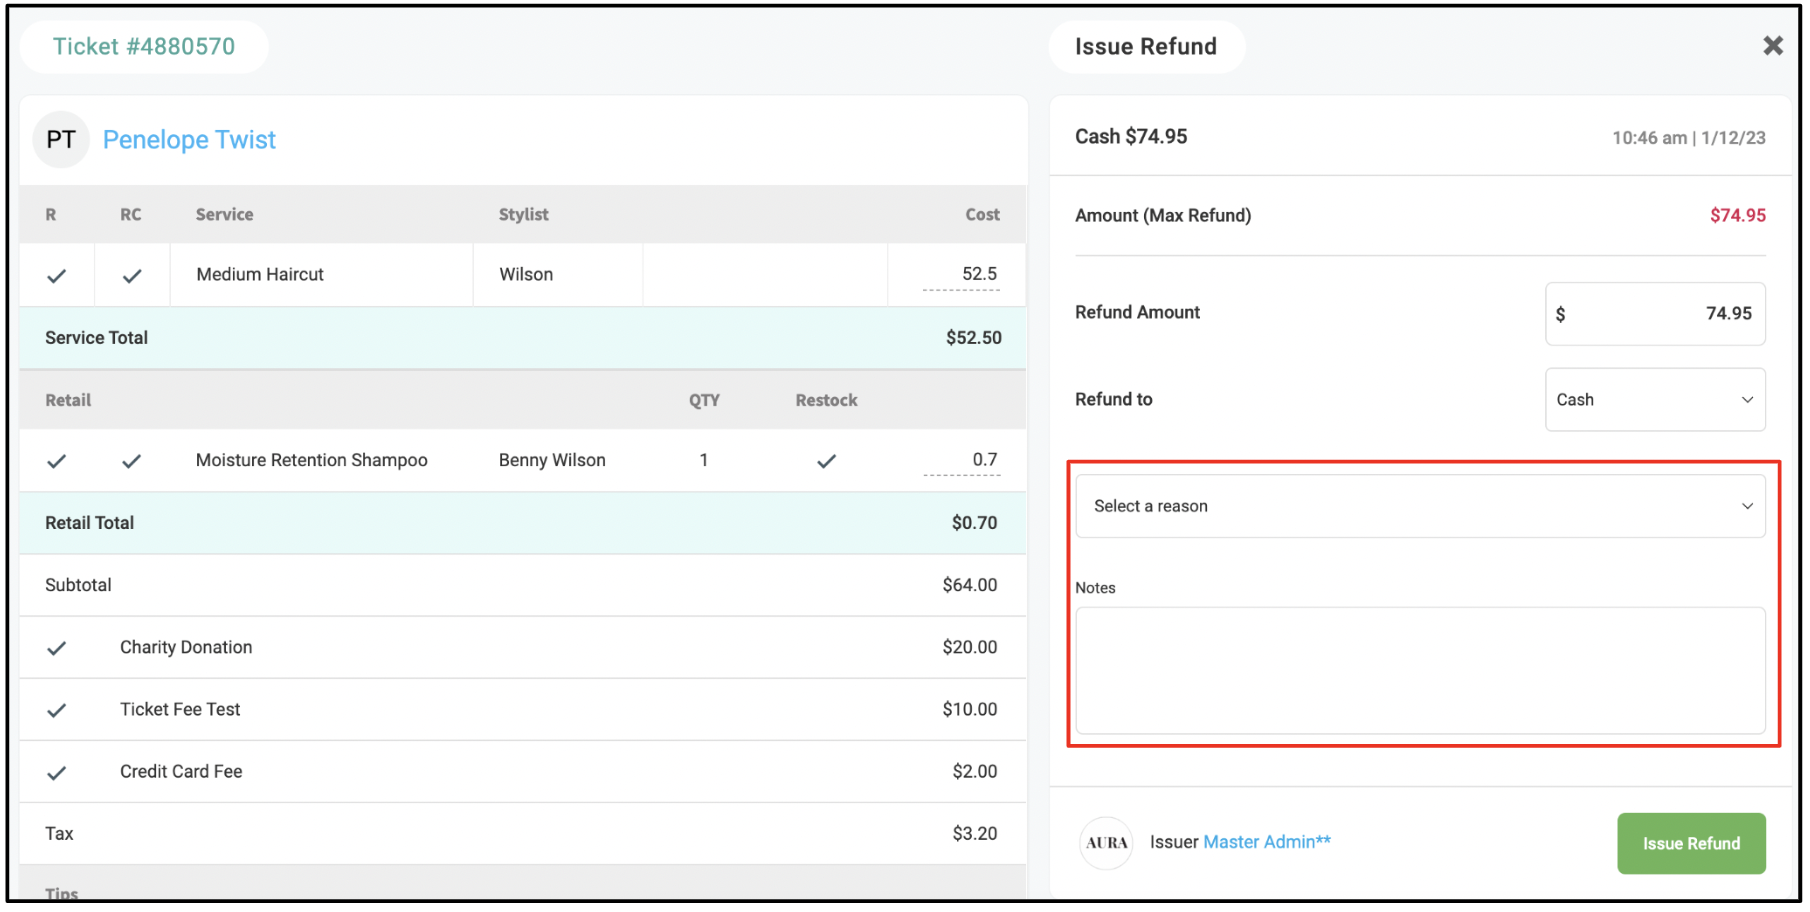Click the Wilson stylist cell

[x=526, y=274]
